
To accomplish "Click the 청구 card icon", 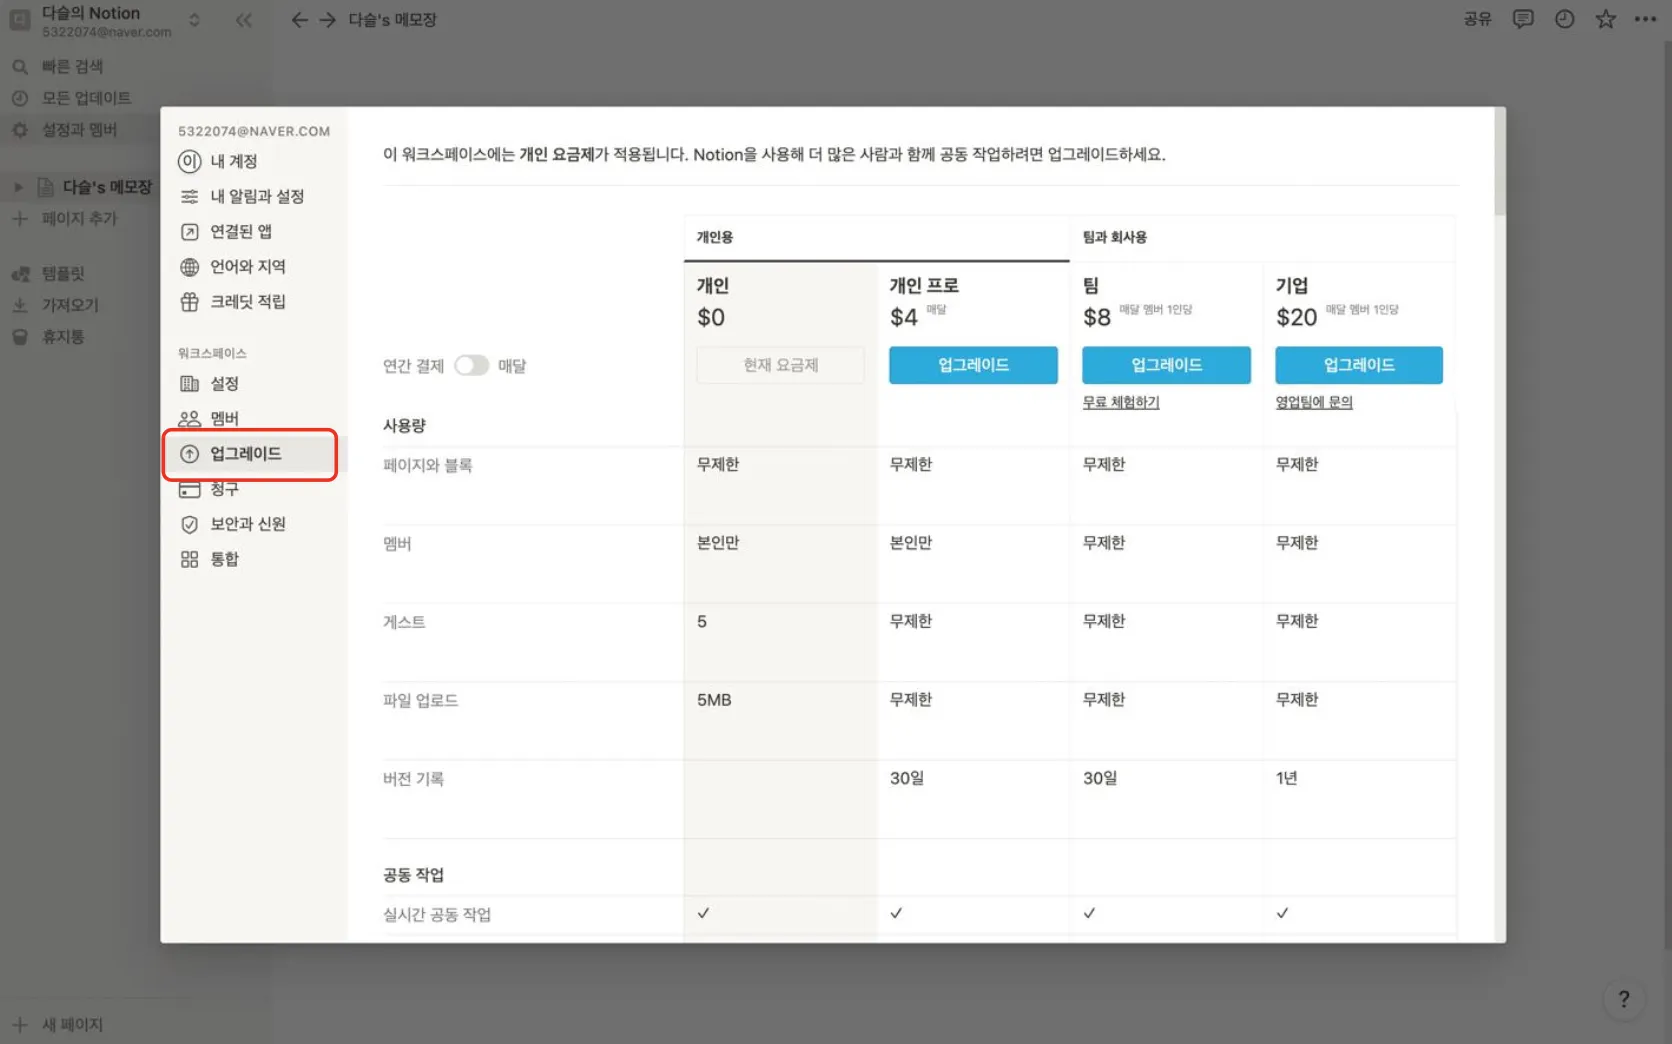I will (189, 489).
